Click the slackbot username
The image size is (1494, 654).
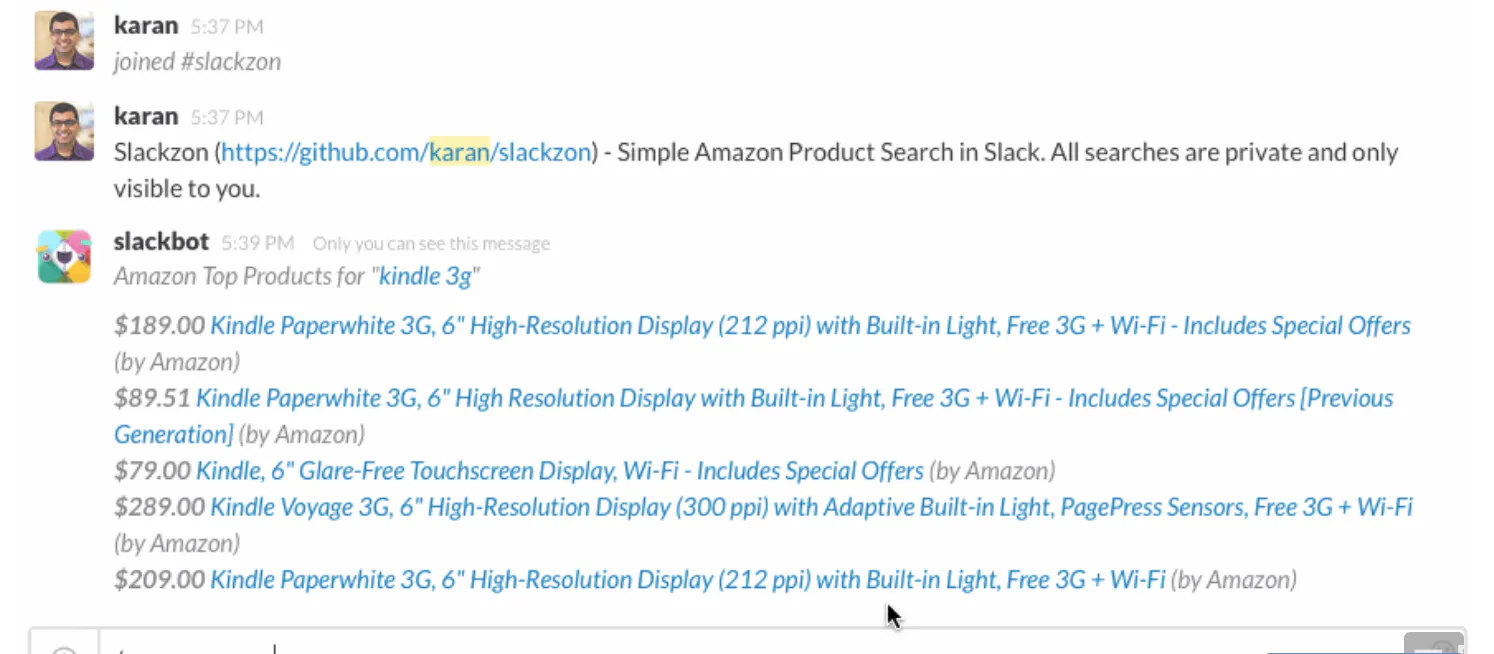162,242
